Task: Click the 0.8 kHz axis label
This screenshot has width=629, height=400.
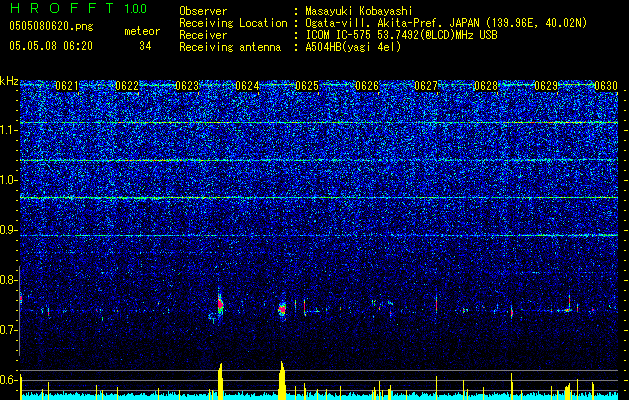Action: [8, 280]
